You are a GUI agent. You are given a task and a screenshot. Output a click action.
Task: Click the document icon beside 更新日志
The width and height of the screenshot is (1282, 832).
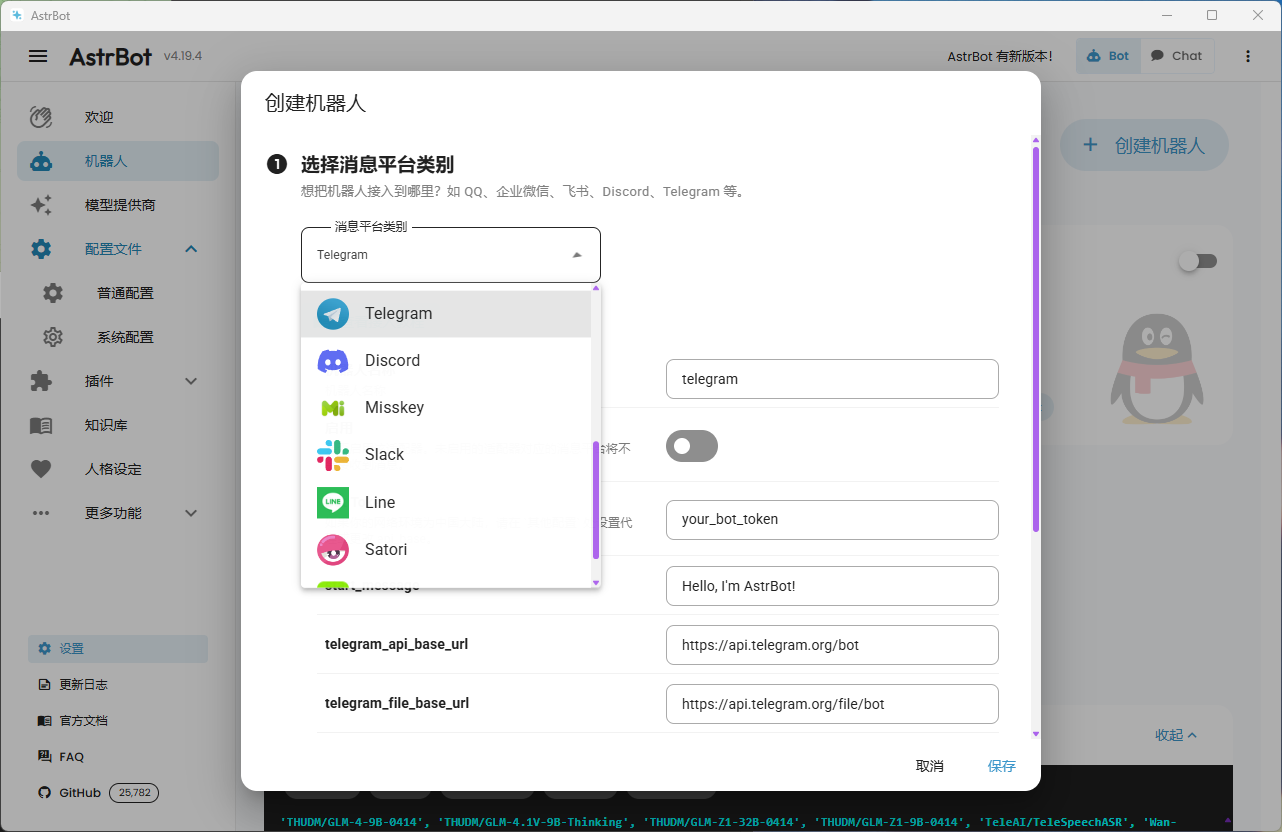(44, 685)
